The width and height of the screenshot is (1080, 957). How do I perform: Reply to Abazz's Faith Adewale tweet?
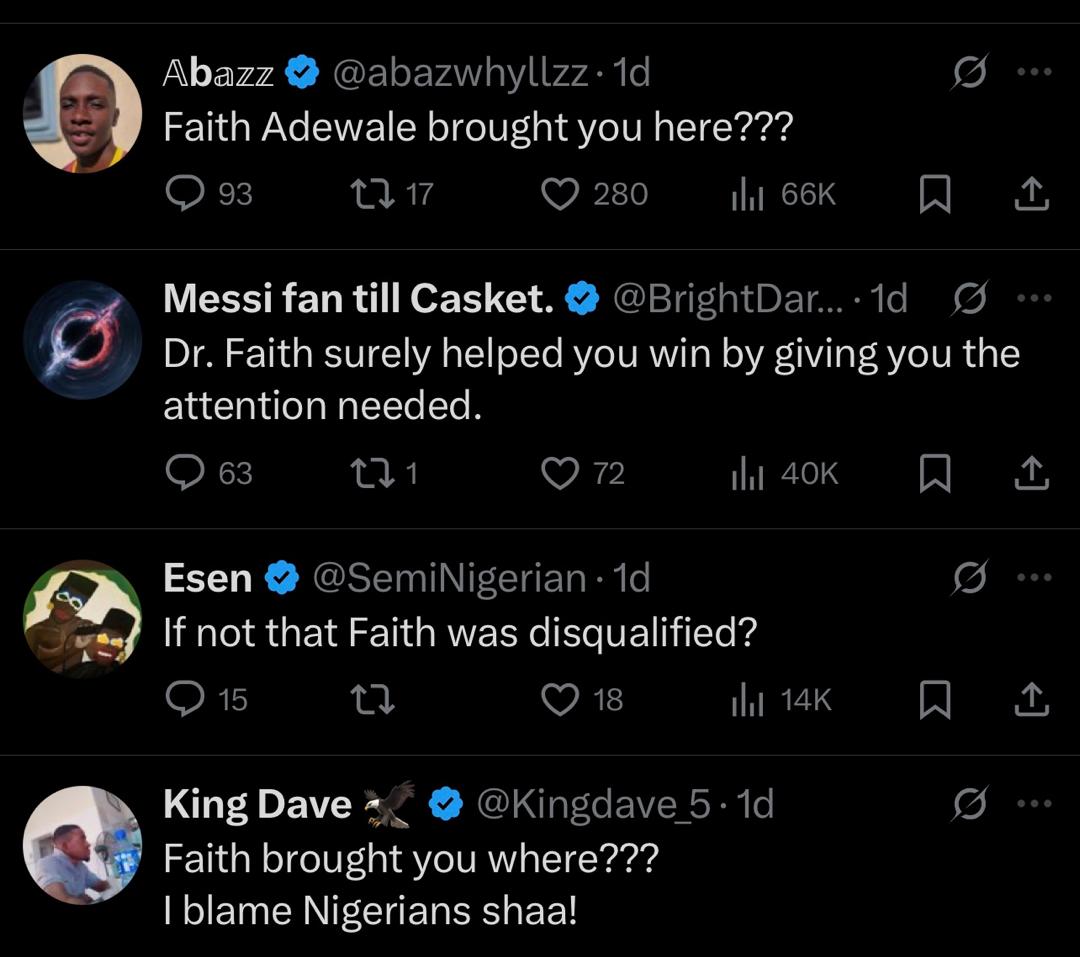point(184,193)
